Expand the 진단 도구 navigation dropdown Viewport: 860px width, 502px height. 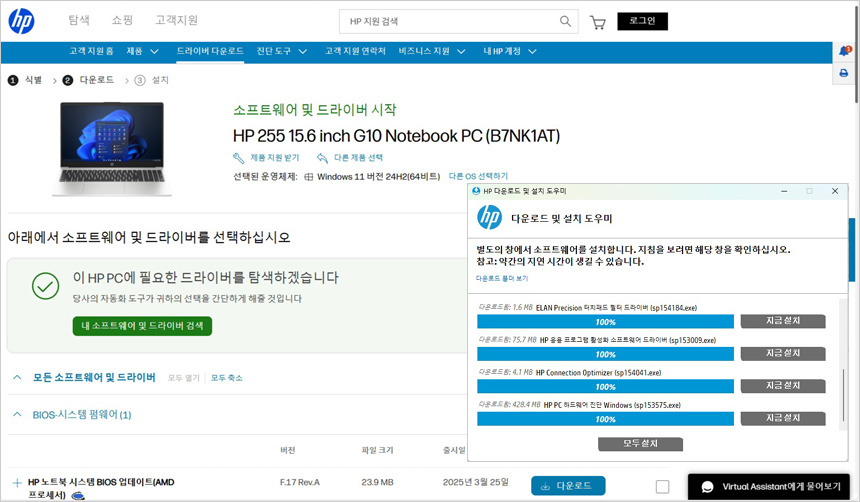pyautogui.click(x=278, y=51)
